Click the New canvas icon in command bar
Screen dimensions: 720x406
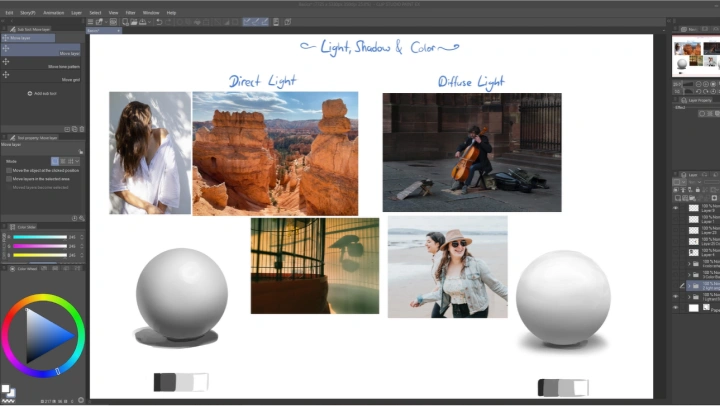click(125, 22)
